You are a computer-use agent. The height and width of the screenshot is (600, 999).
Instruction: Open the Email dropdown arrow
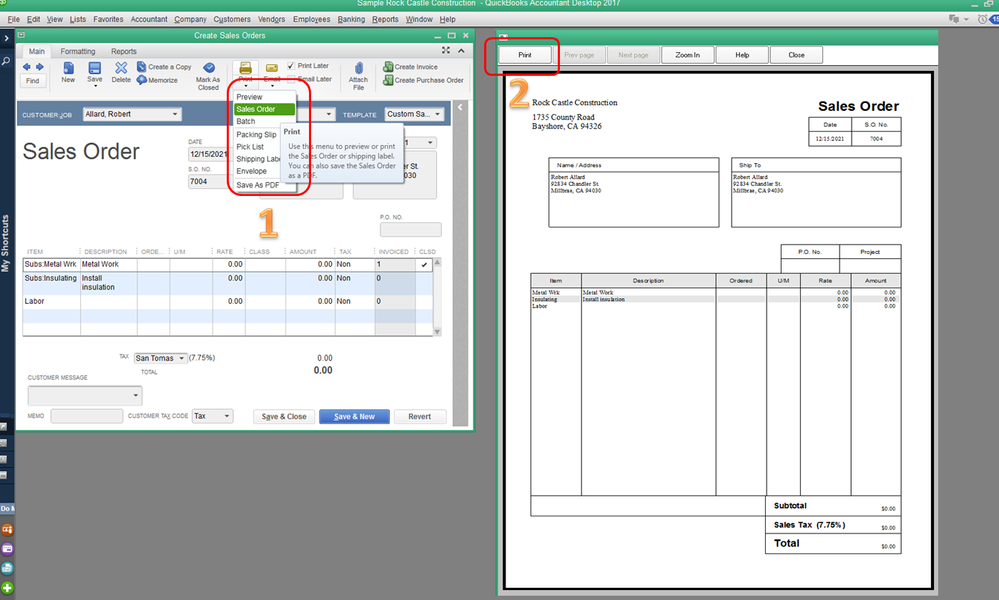272,86
